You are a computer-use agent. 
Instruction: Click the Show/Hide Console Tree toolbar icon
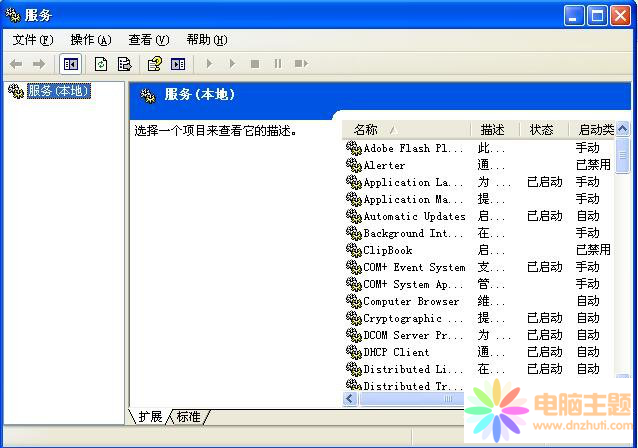pos(71,64)
